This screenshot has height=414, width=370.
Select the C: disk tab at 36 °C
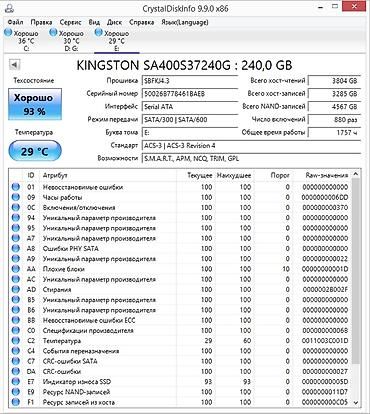21,40
